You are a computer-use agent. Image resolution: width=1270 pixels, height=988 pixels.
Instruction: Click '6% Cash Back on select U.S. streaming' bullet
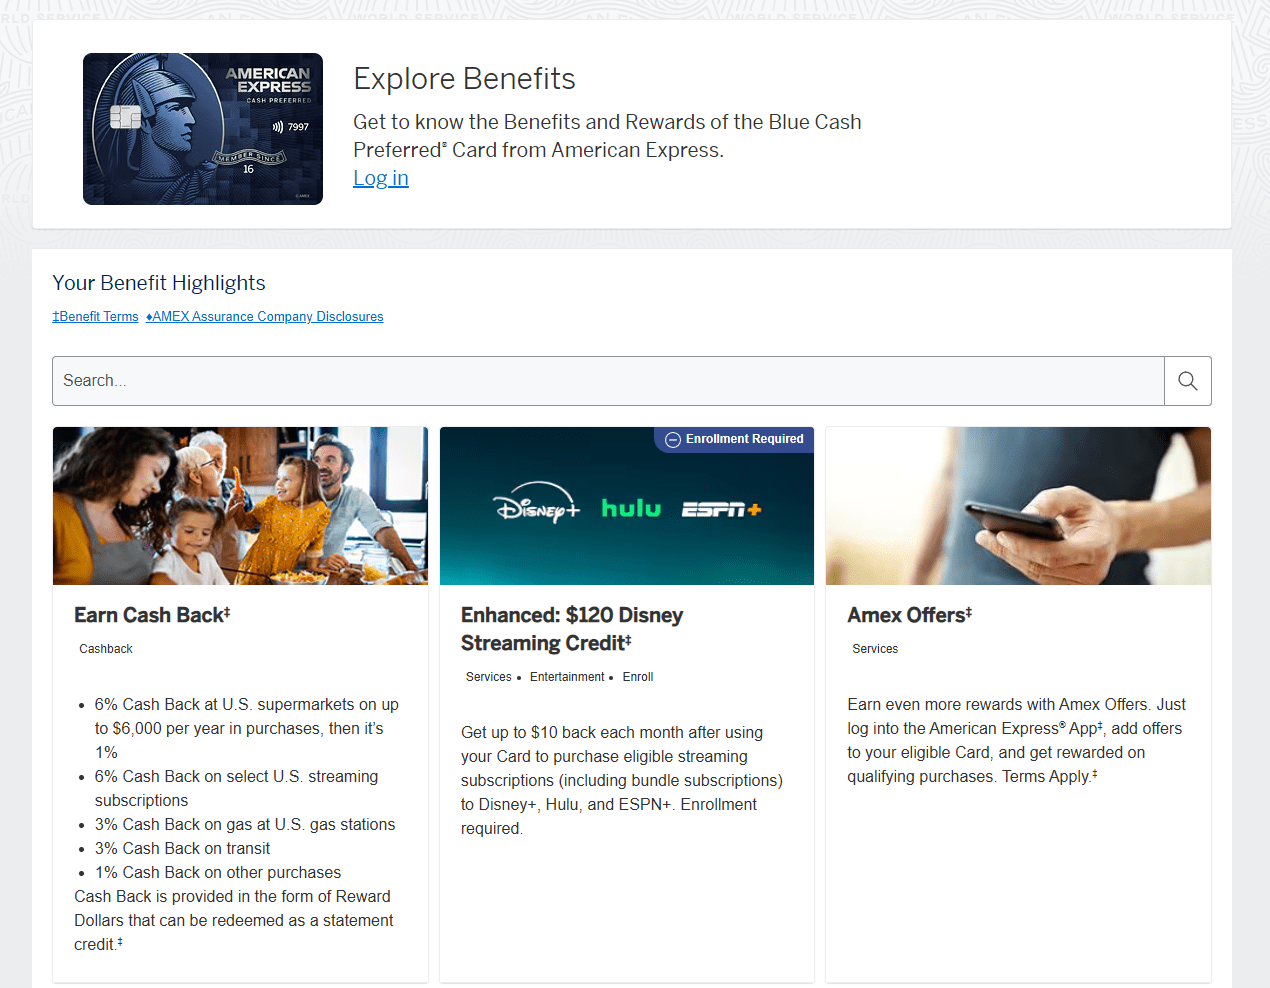(x=237, y=789)
